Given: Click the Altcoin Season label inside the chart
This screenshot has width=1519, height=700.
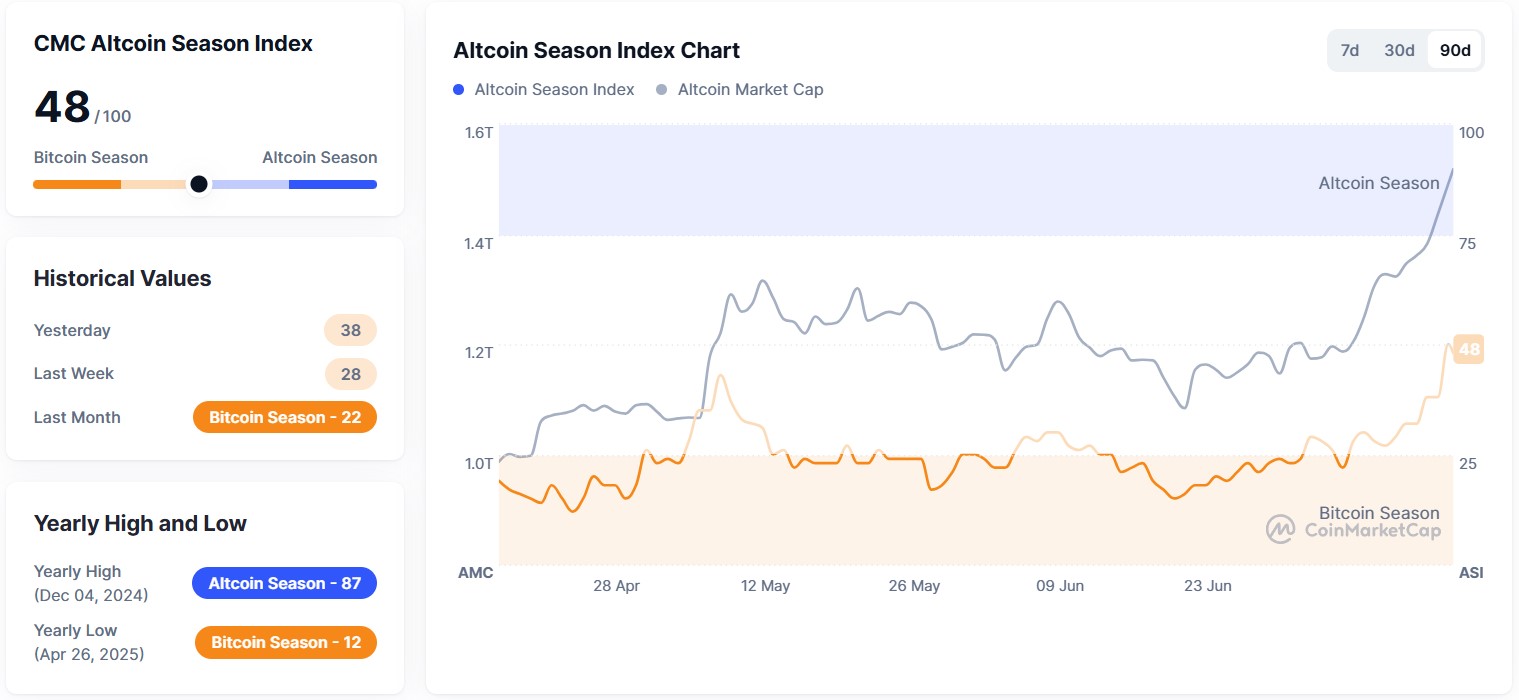Looking at the screenshot, I should click(1379, 183).
